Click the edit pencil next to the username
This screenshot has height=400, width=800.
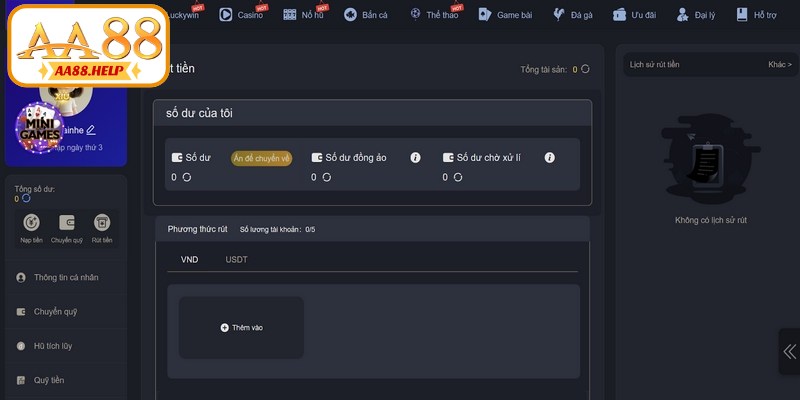(91, 130)
